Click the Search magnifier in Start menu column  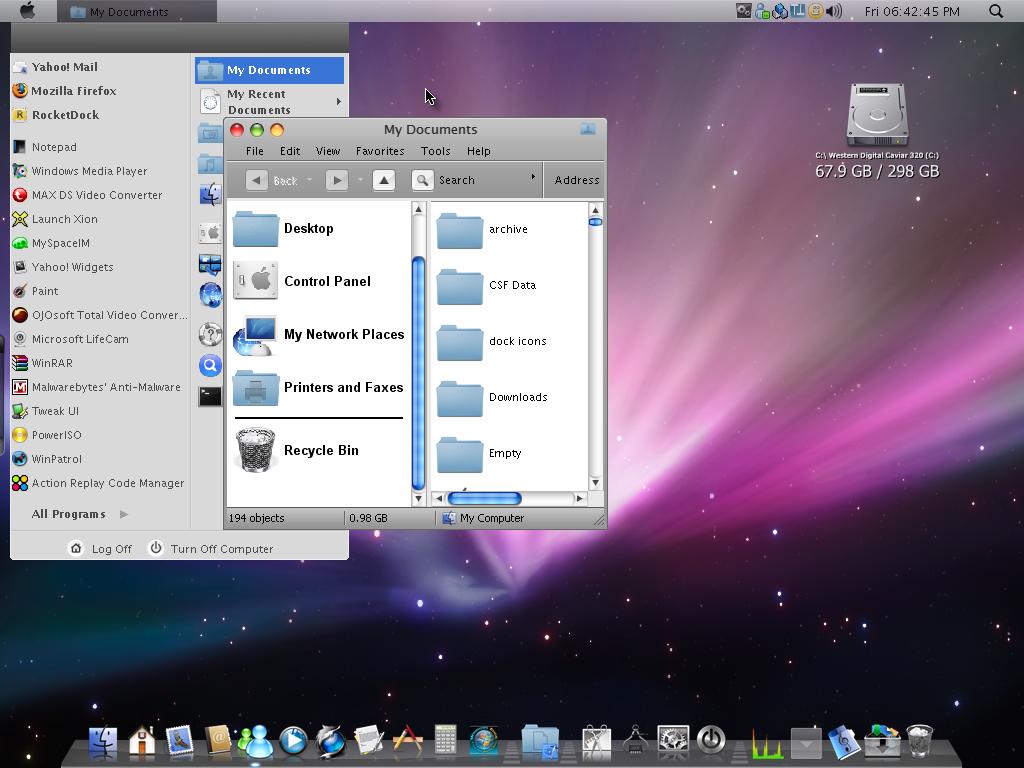(x=210, y=365)
